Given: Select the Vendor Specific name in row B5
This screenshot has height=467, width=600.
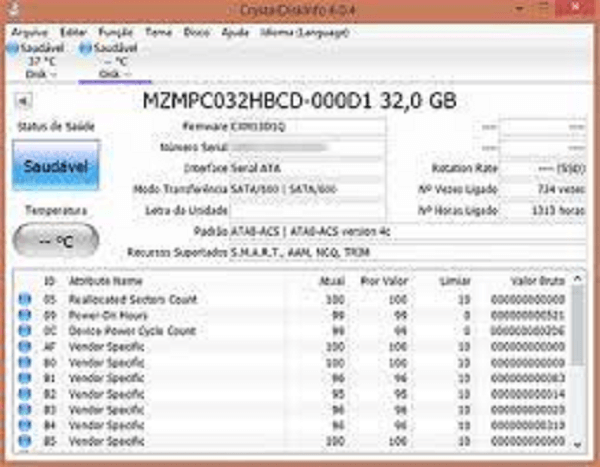Looking at the screenshot, I should click(x=106, y=441).
